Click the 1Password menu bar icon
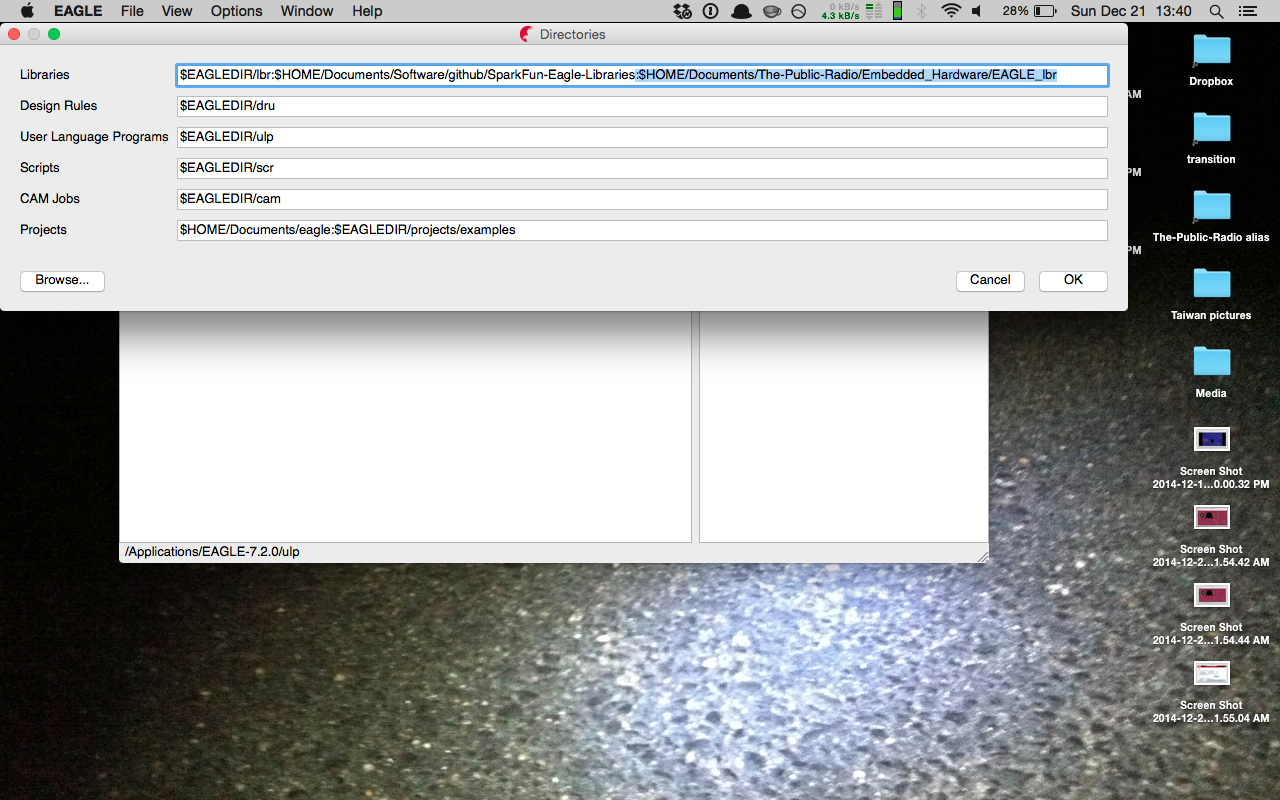1280x800 pixels. (x=711, y=11)
